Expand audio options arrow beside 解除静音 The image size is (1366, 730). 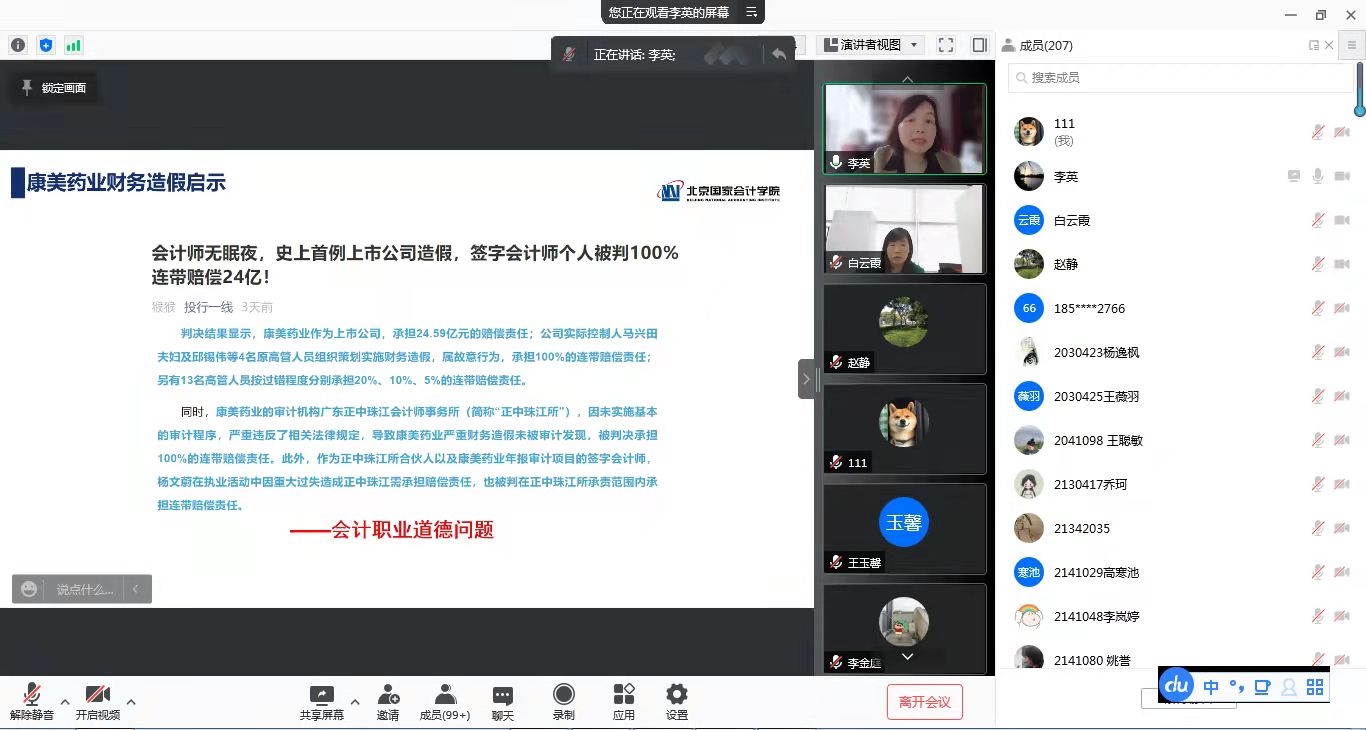65,702
